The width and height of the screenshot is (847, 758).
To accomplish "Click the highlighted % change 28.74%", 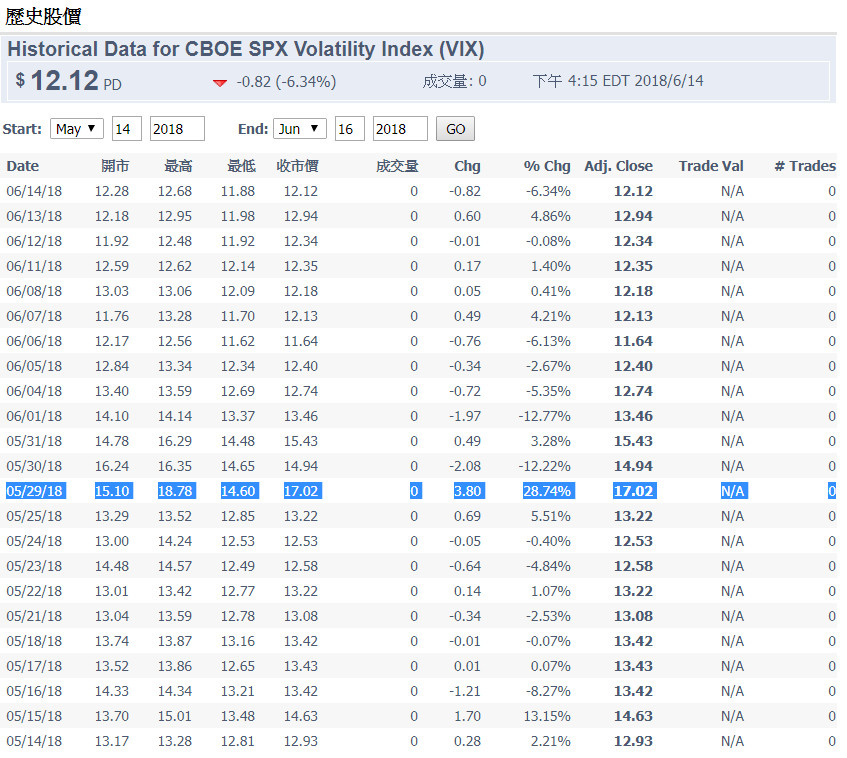I will click(x=548, y=491).
